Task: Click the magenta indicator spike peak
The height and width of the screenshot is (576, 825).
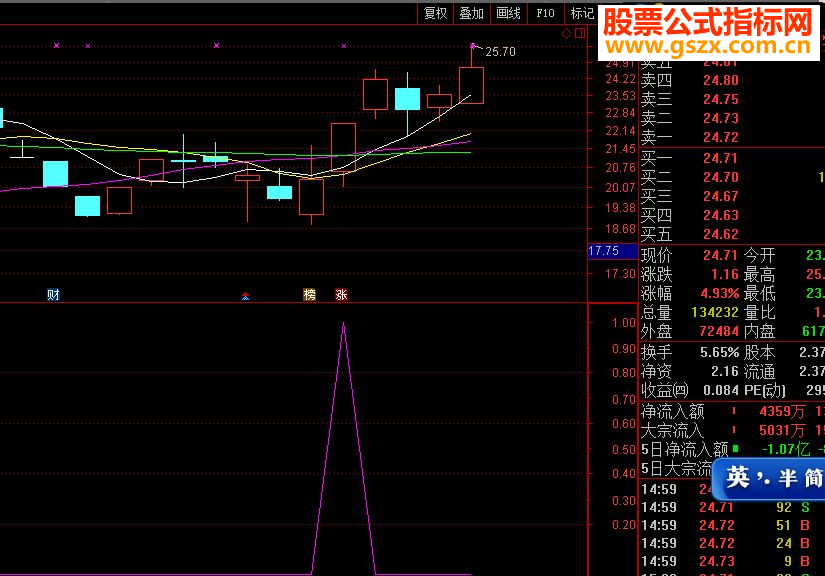Action: pyautogui.click(x=344, y=324)
